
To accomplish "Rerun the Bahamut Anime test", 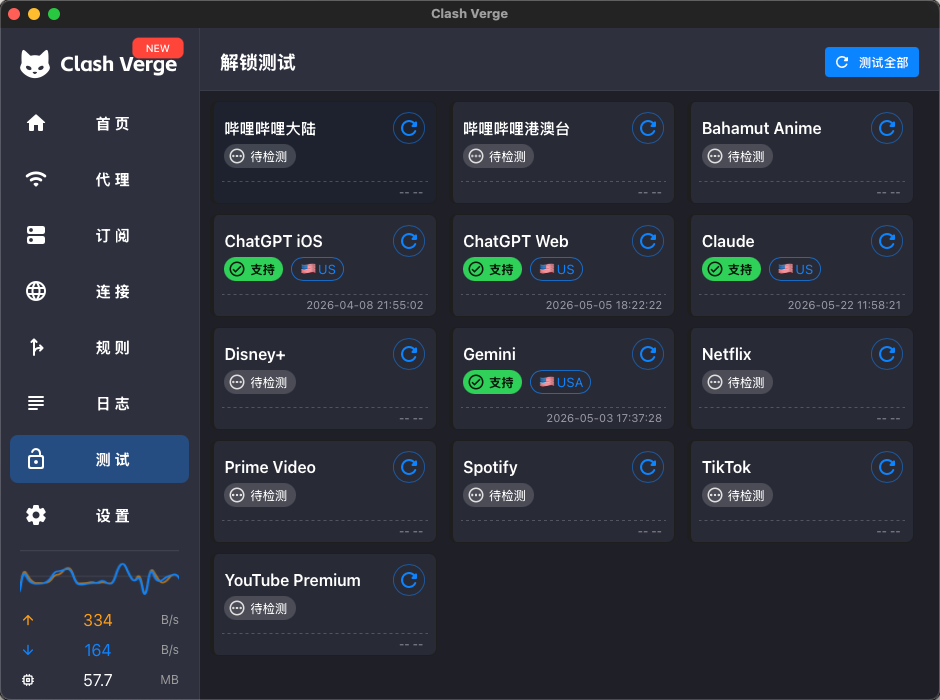I will point(887,128).
